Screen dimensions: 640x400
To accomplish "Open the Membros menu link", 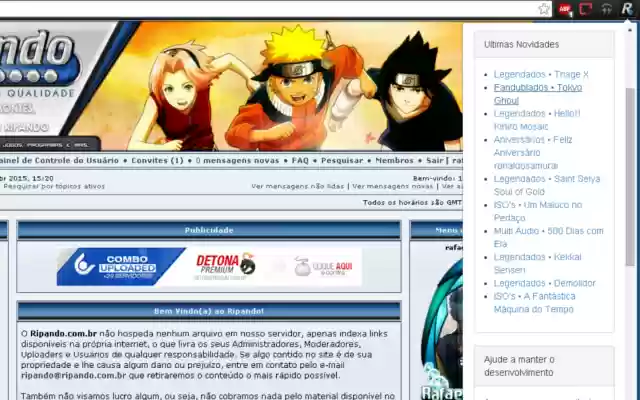I will [x=394, y=160].
